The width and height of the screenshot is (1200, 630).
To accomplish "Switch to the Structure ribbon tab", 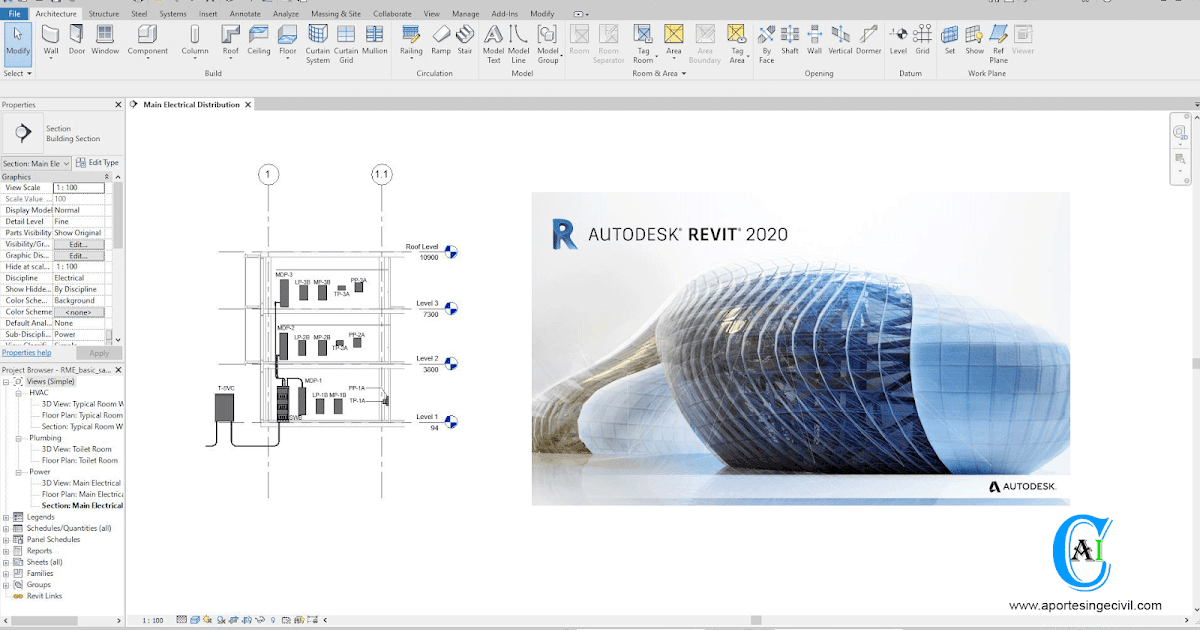I will click(x=103, y=14).
